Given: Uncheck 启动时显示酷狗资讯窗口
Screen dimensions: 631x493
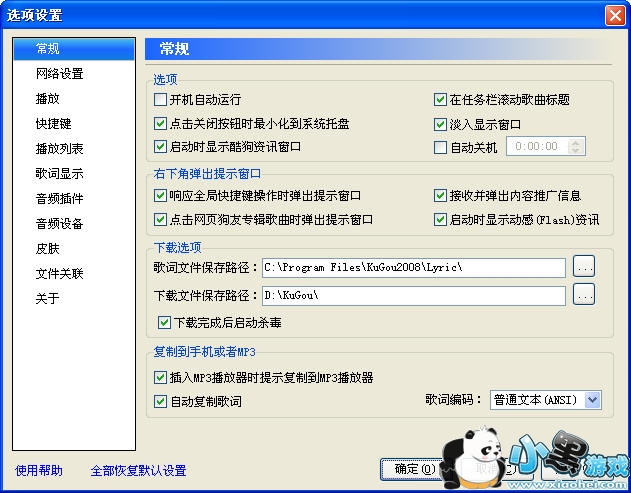Looking at the screenshot, I should (160, 146).
